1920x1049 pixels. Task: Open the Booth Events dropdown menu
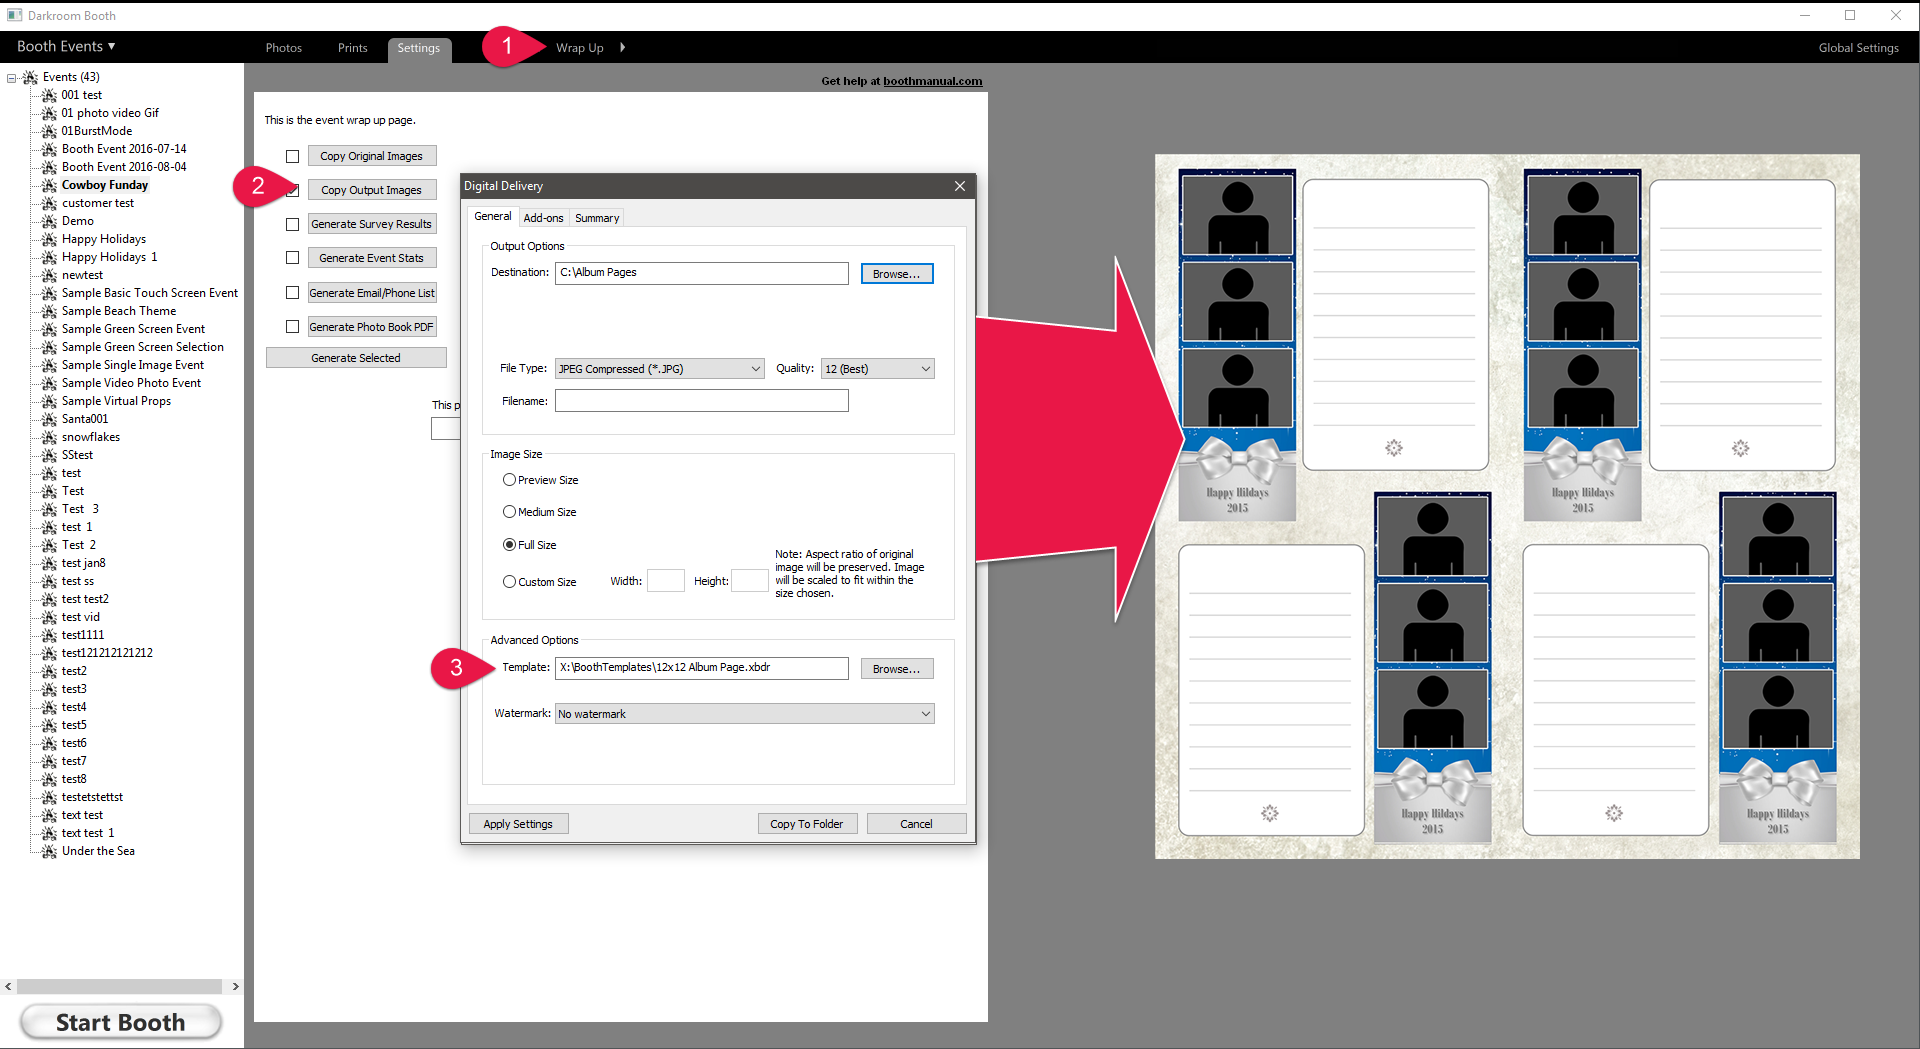tap(66, 46)
